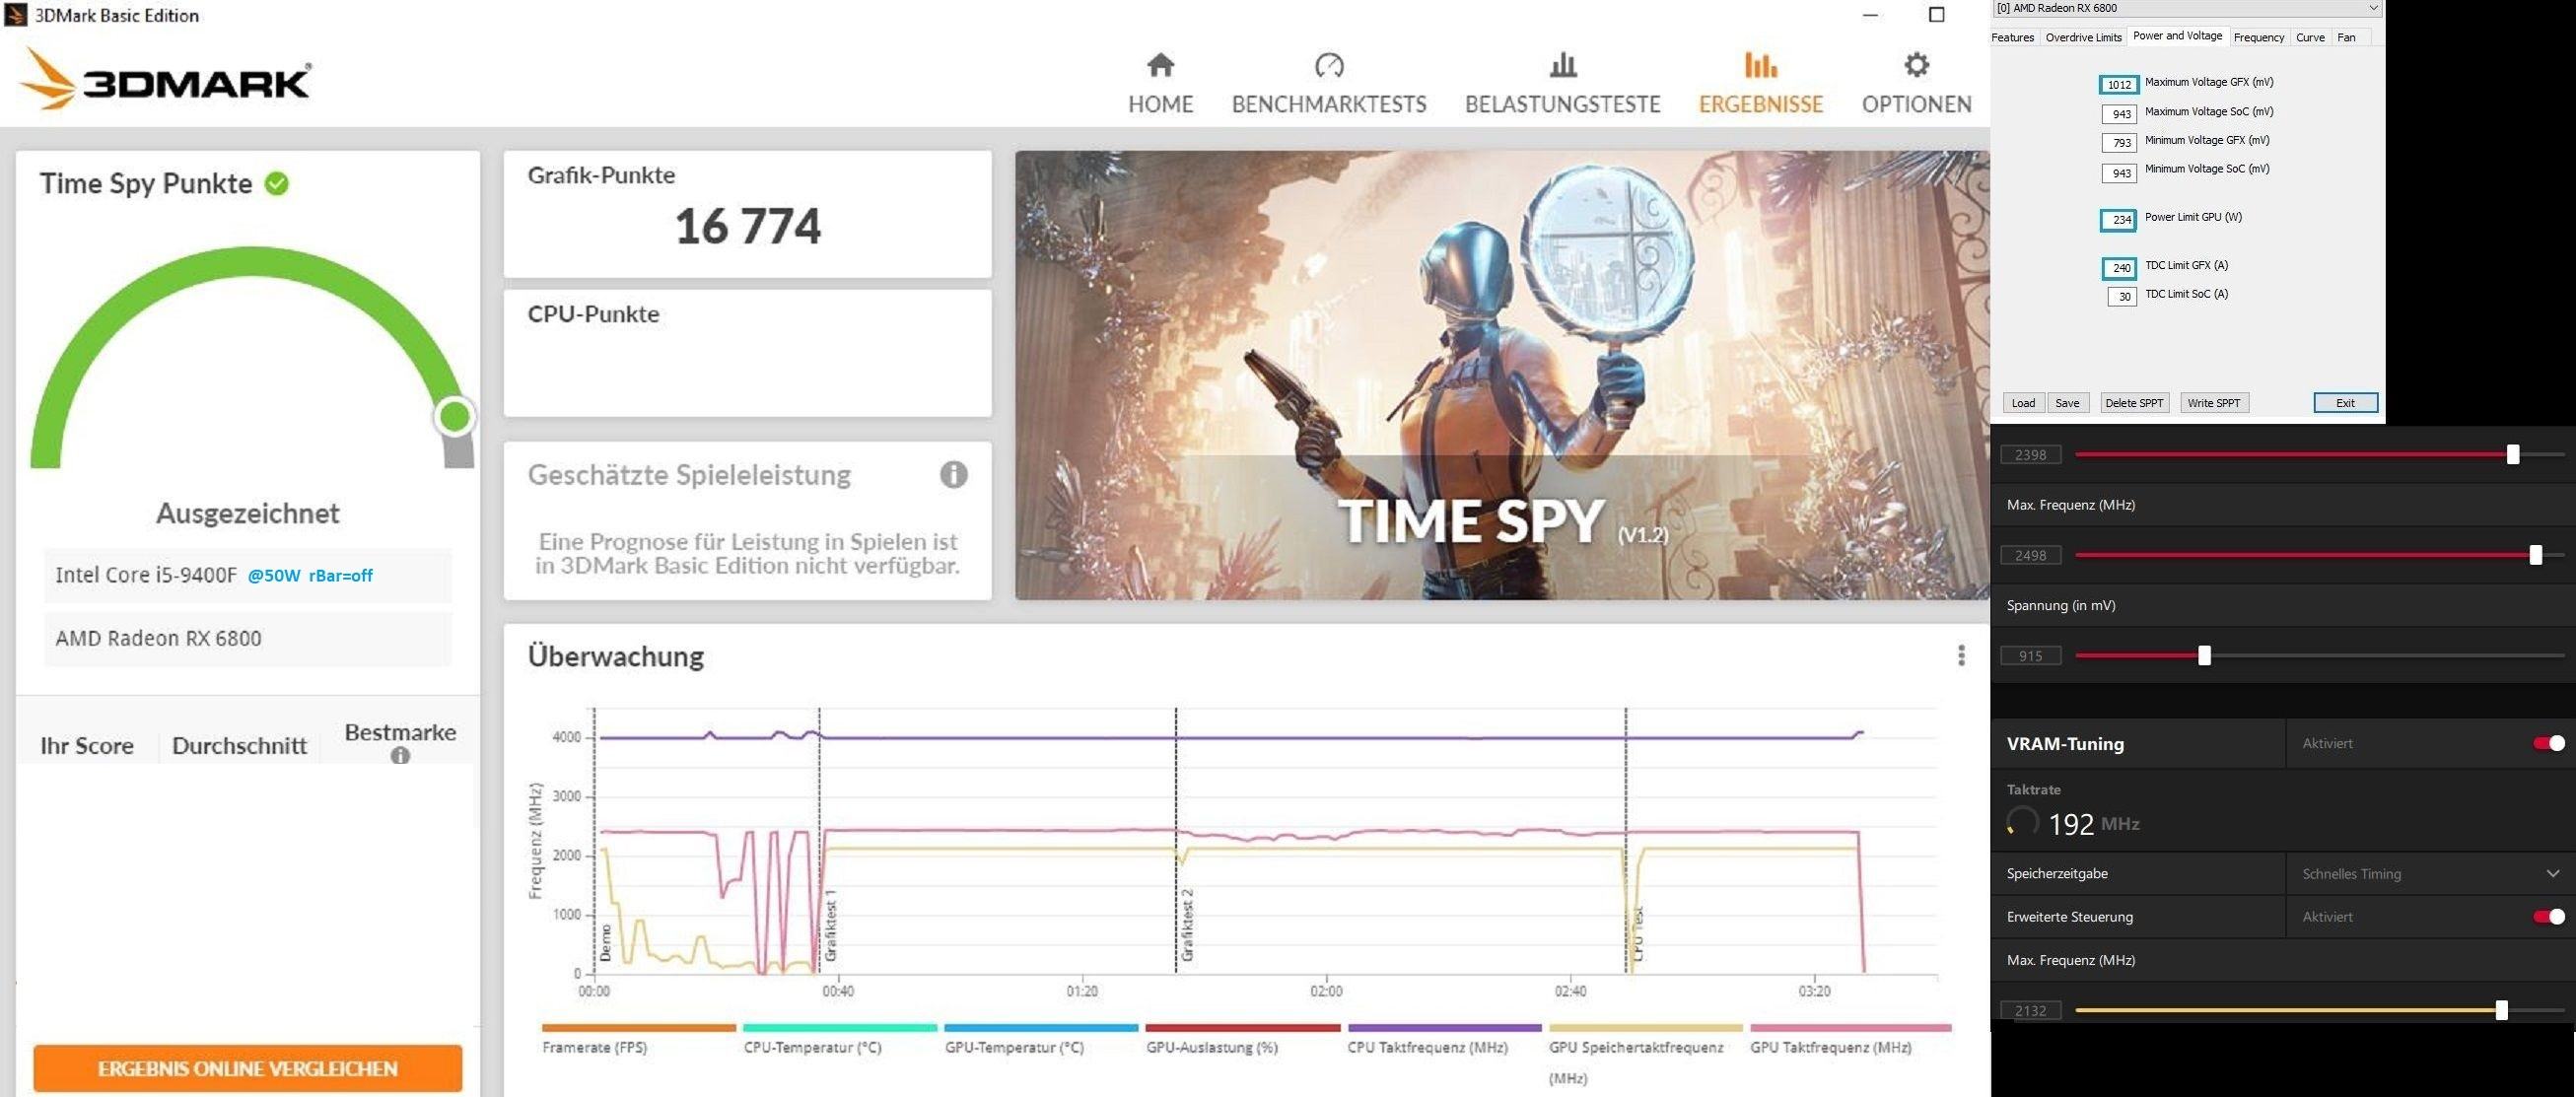Expand the AMD Radeon RX 6800 device dropdown
Viewport: 2576px width, 1097px height.
pos(2186,8)
